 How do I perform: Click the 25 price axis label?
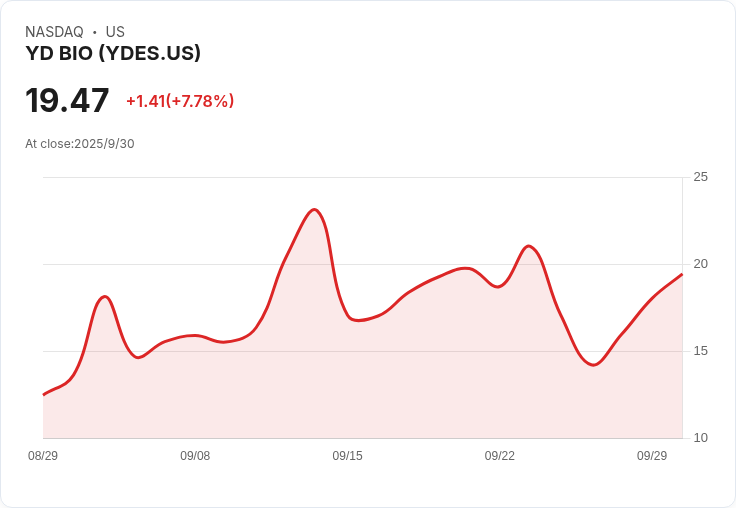(x=700, y=177)
